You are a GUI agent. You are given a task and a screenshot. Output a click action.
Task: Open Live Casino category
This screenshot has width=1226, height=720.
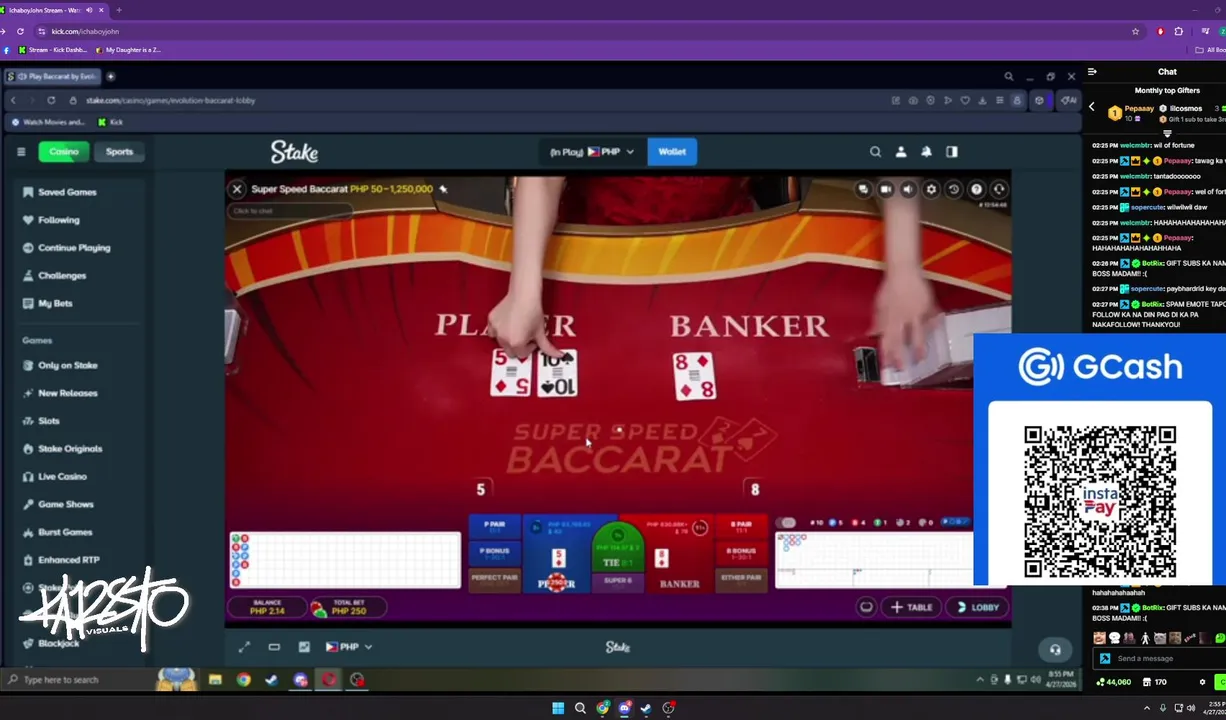coord(62,477)
